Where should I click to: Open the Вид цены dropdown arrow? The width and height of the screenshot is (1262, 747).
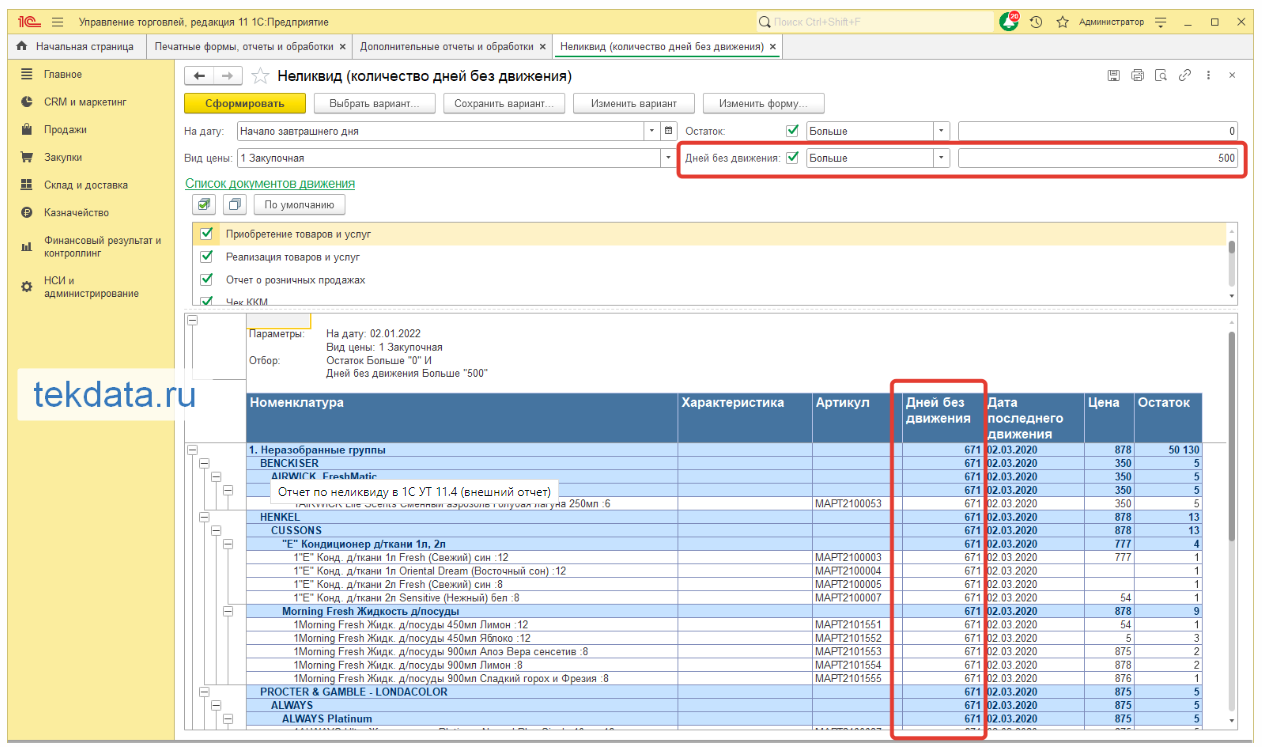(x=668, y=158)
